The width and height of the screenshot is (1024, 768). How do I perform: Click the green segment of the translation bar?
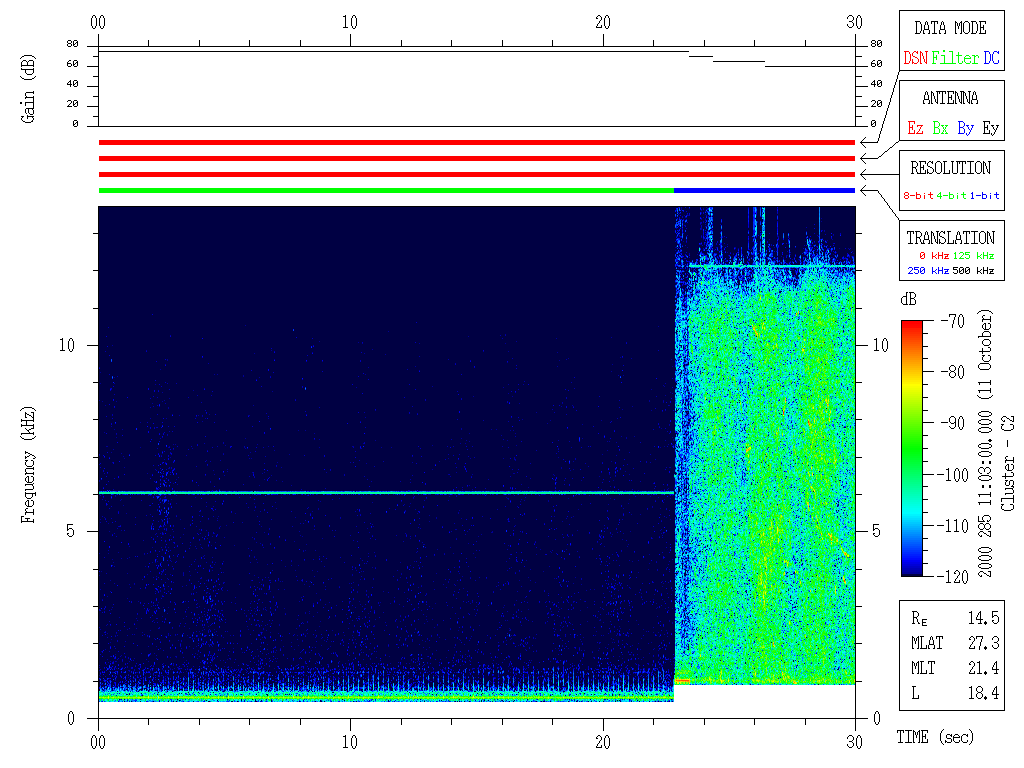(x=385, y=190)
